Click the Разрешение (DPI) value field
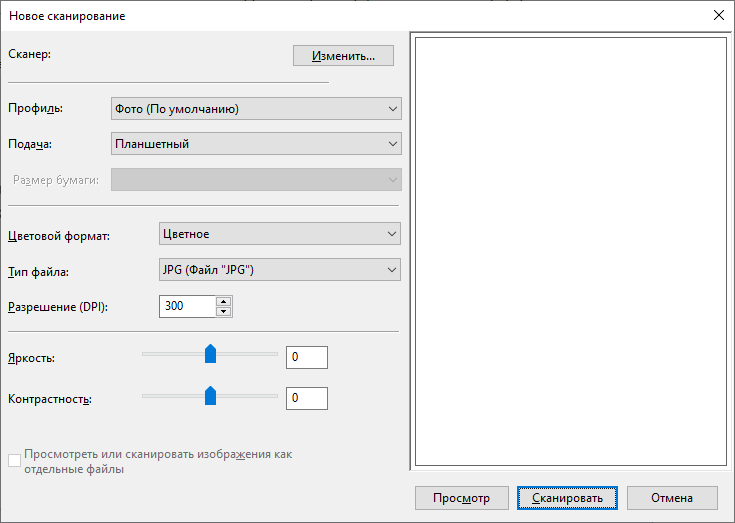The width and height of the screenshot is (735, 523). click(187, 306)
